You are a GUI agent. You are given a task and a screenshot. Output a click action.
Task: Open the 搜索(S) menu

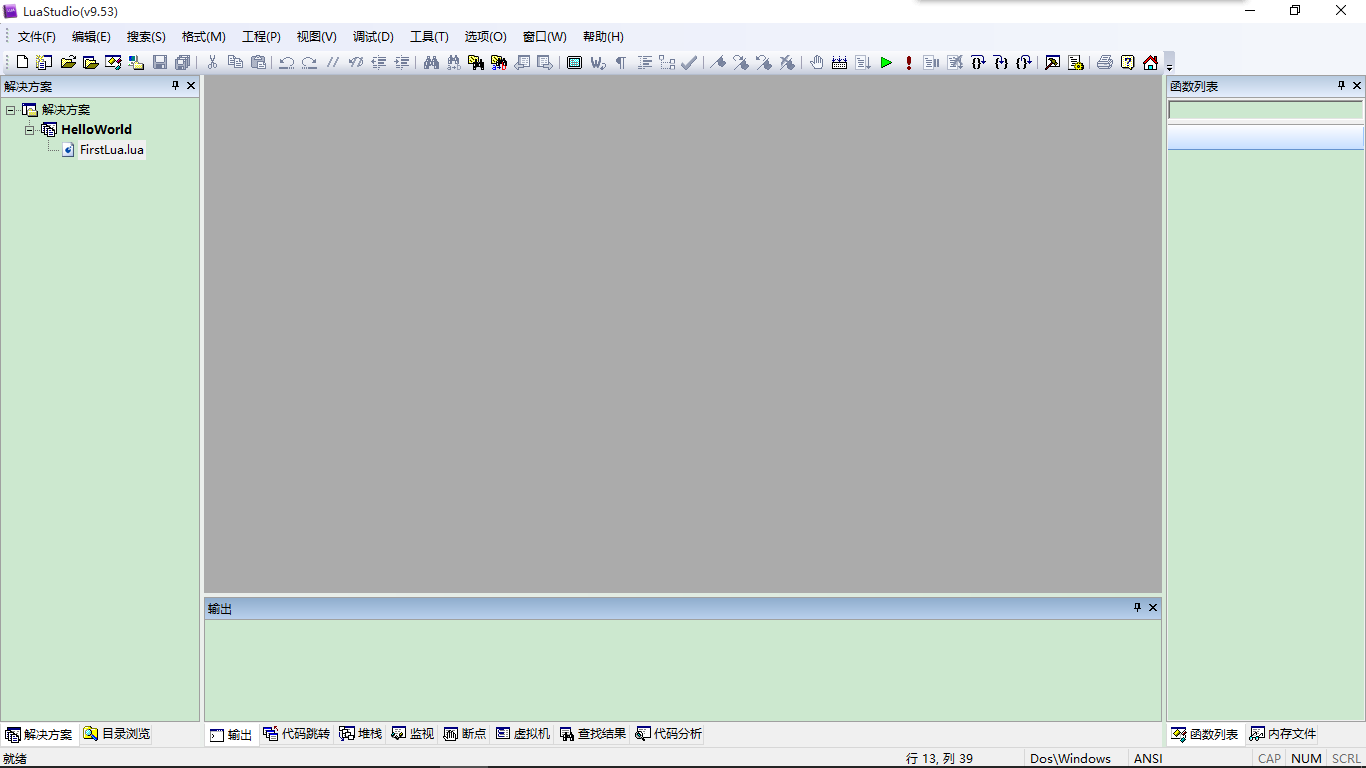[x=146, y=37]
